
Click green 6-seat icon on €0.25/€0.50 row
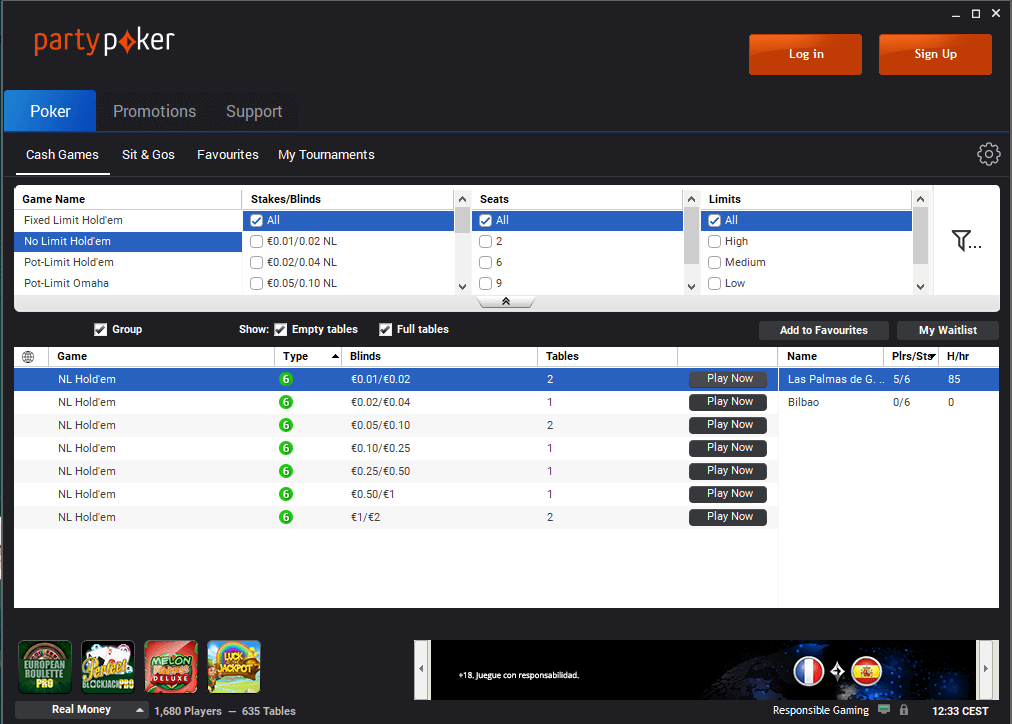click(x=286, y=471)
